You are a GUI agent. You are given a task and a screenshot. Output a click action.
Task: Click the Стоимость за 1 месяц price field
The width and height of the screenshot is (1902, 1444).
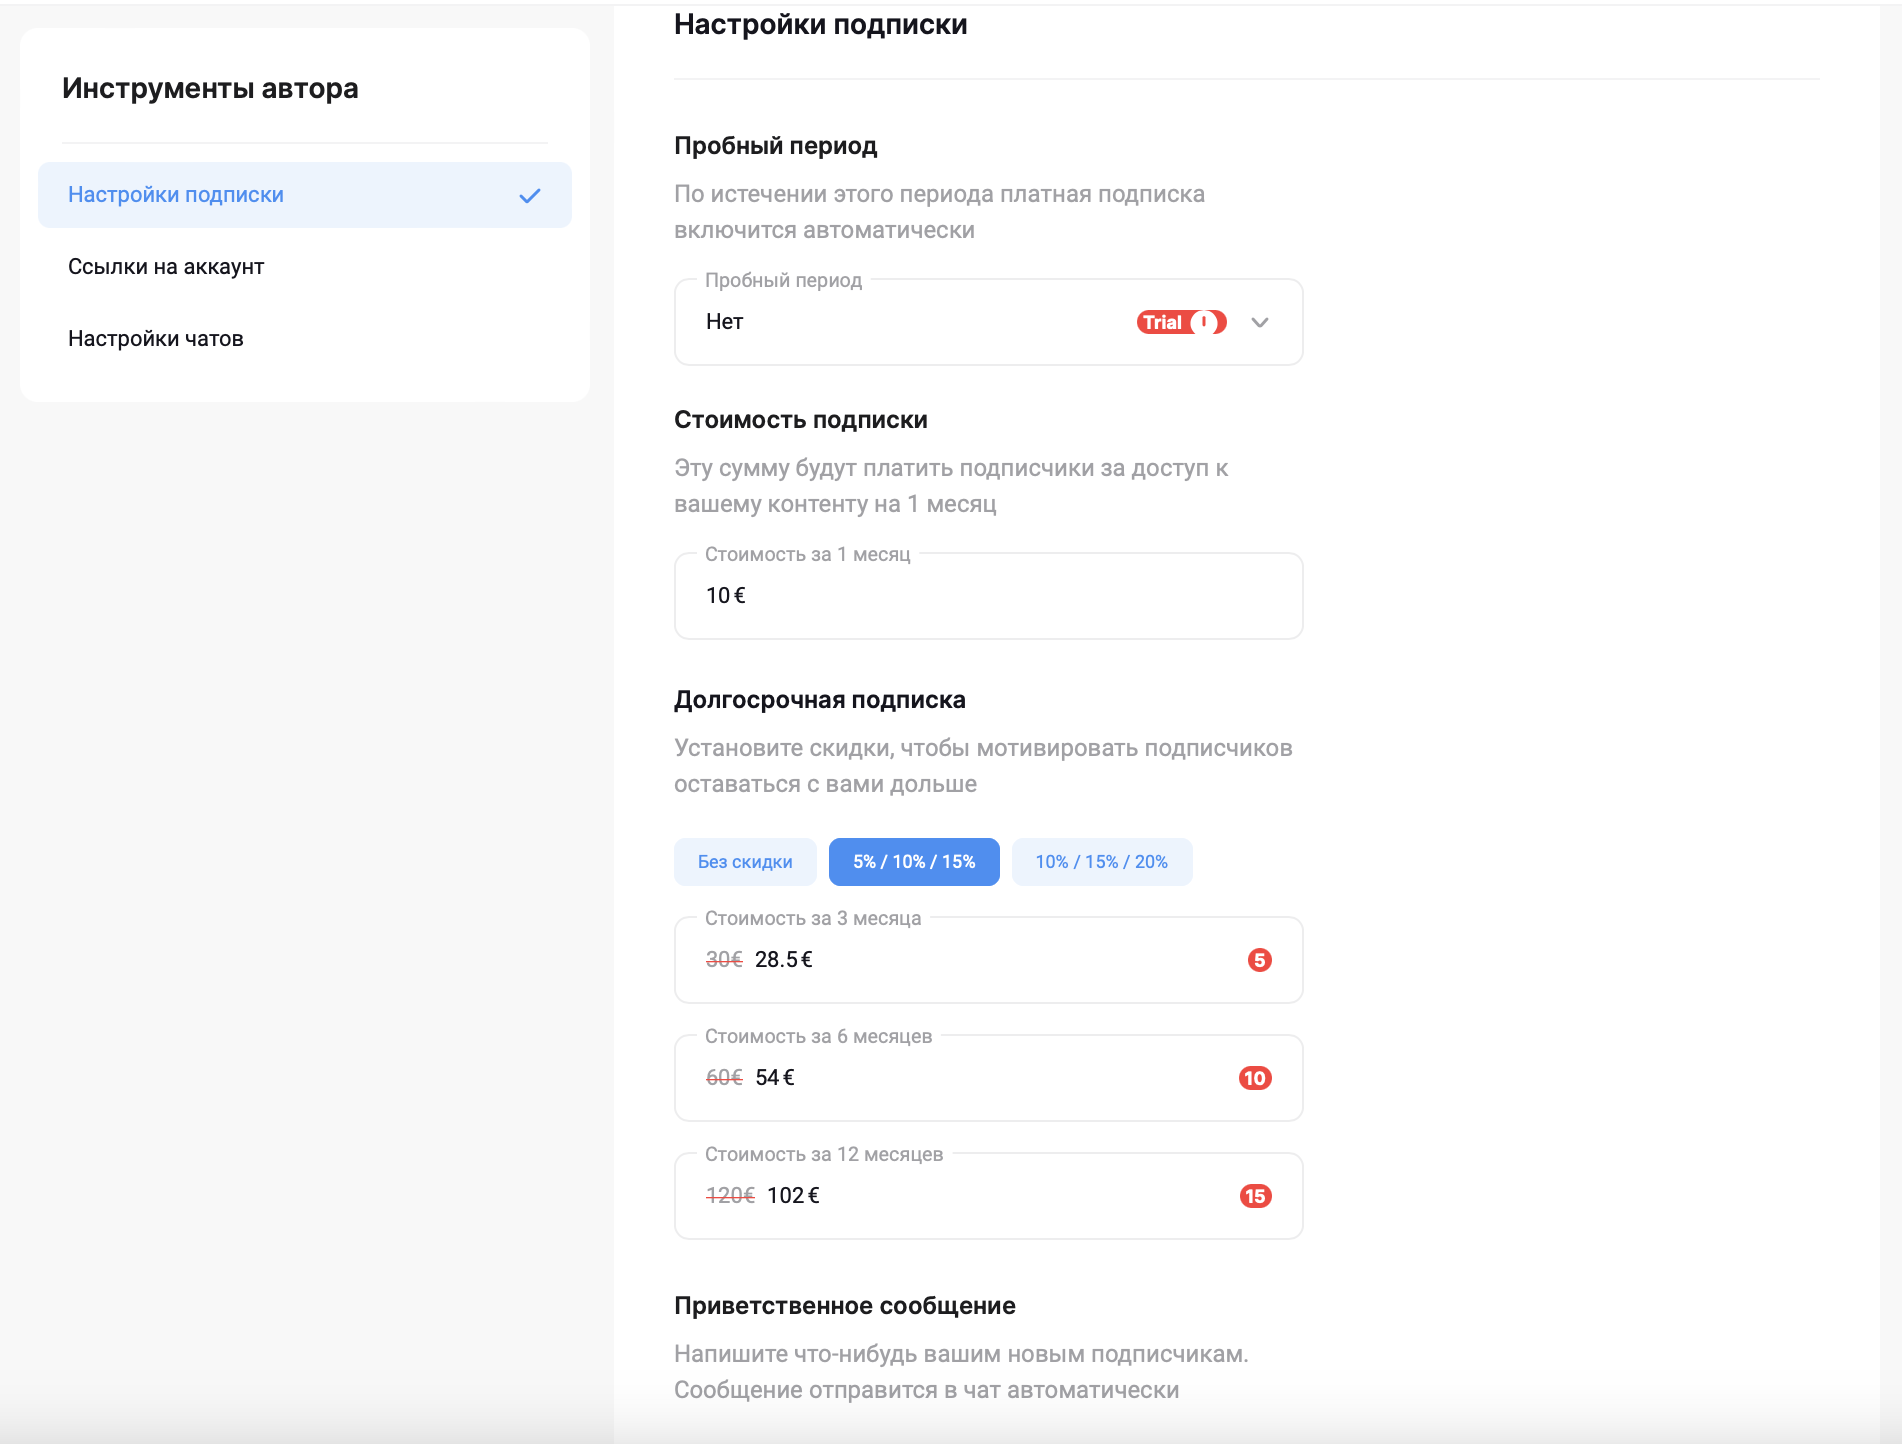(x=988, y=596)
